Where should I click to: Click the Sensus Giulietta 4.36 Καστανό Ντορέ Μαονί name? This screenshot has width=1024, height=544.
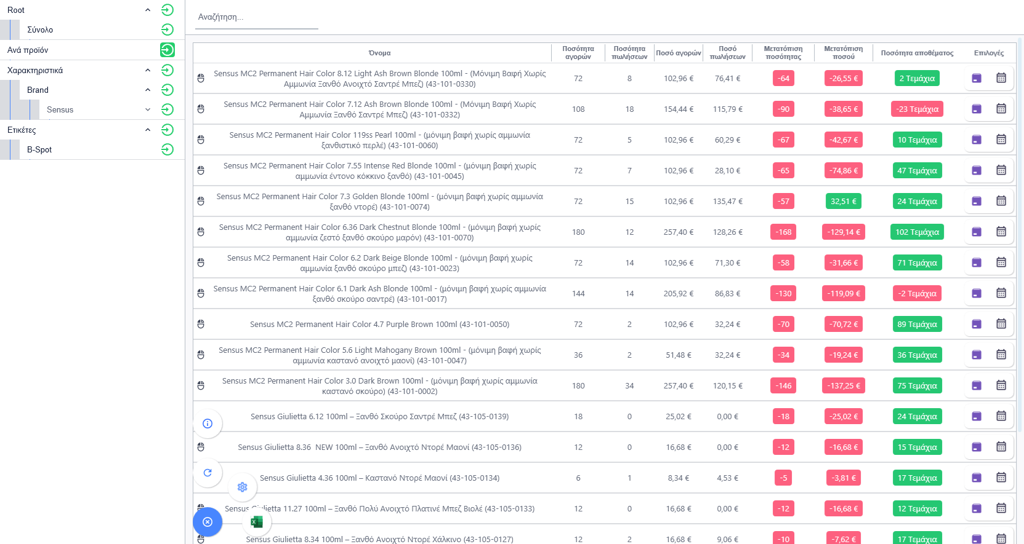click(x=379, y=478)
